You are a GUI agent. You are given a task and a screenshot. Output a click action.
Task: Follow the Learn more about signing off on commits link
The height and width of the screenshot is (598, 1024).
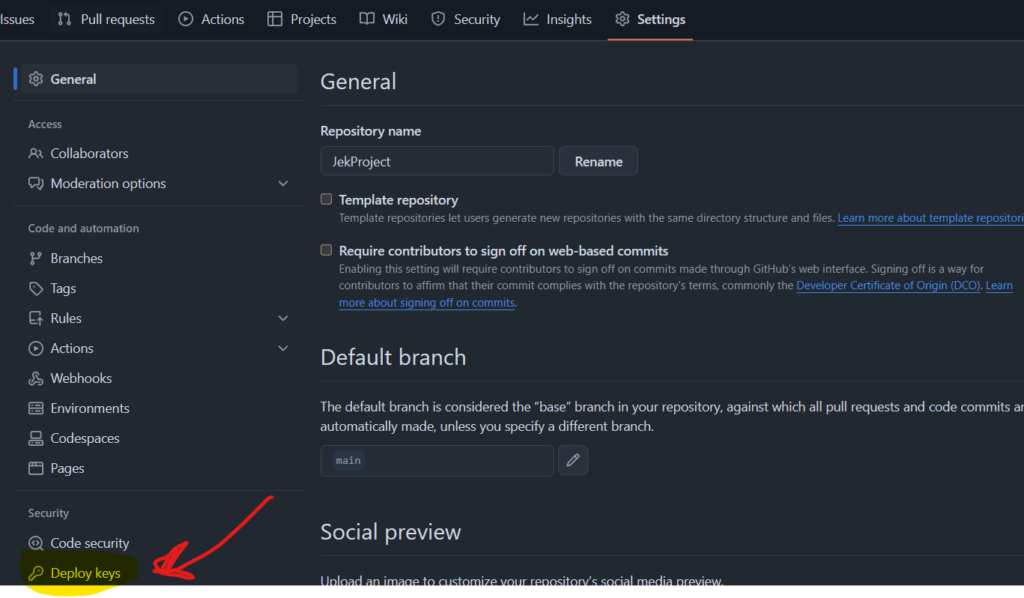pos(426,302)
